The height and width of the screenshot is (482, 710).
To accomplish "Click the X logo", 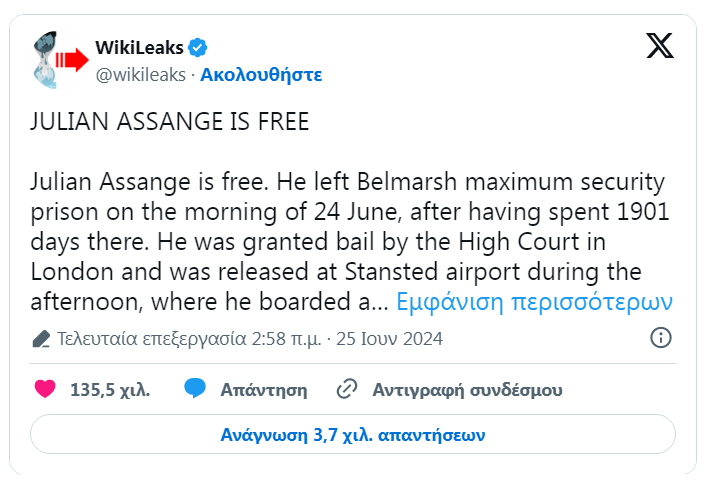I will (x=660, y=47).
